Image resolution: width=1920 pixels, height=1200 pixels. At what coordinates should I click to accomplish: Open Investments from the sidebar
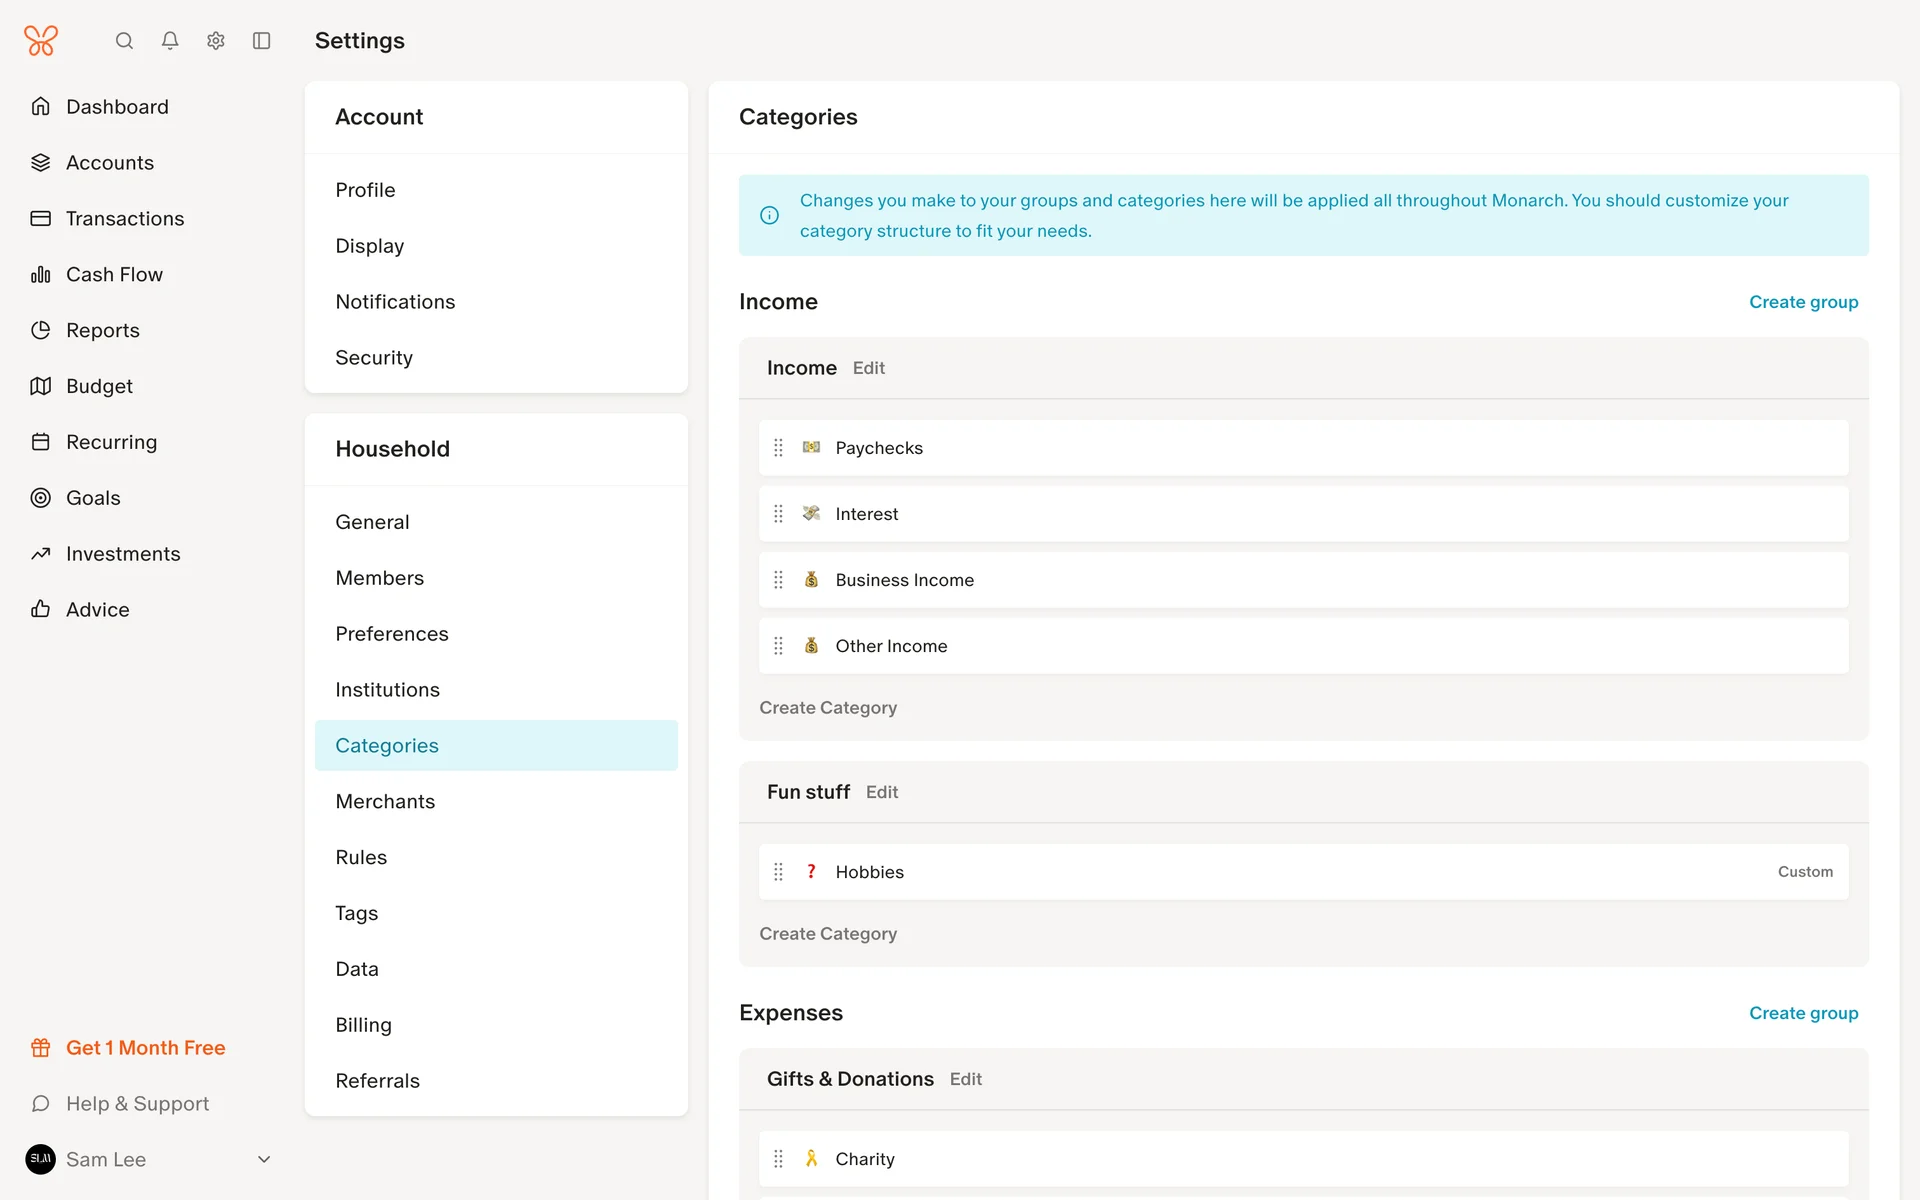(123, 553)
